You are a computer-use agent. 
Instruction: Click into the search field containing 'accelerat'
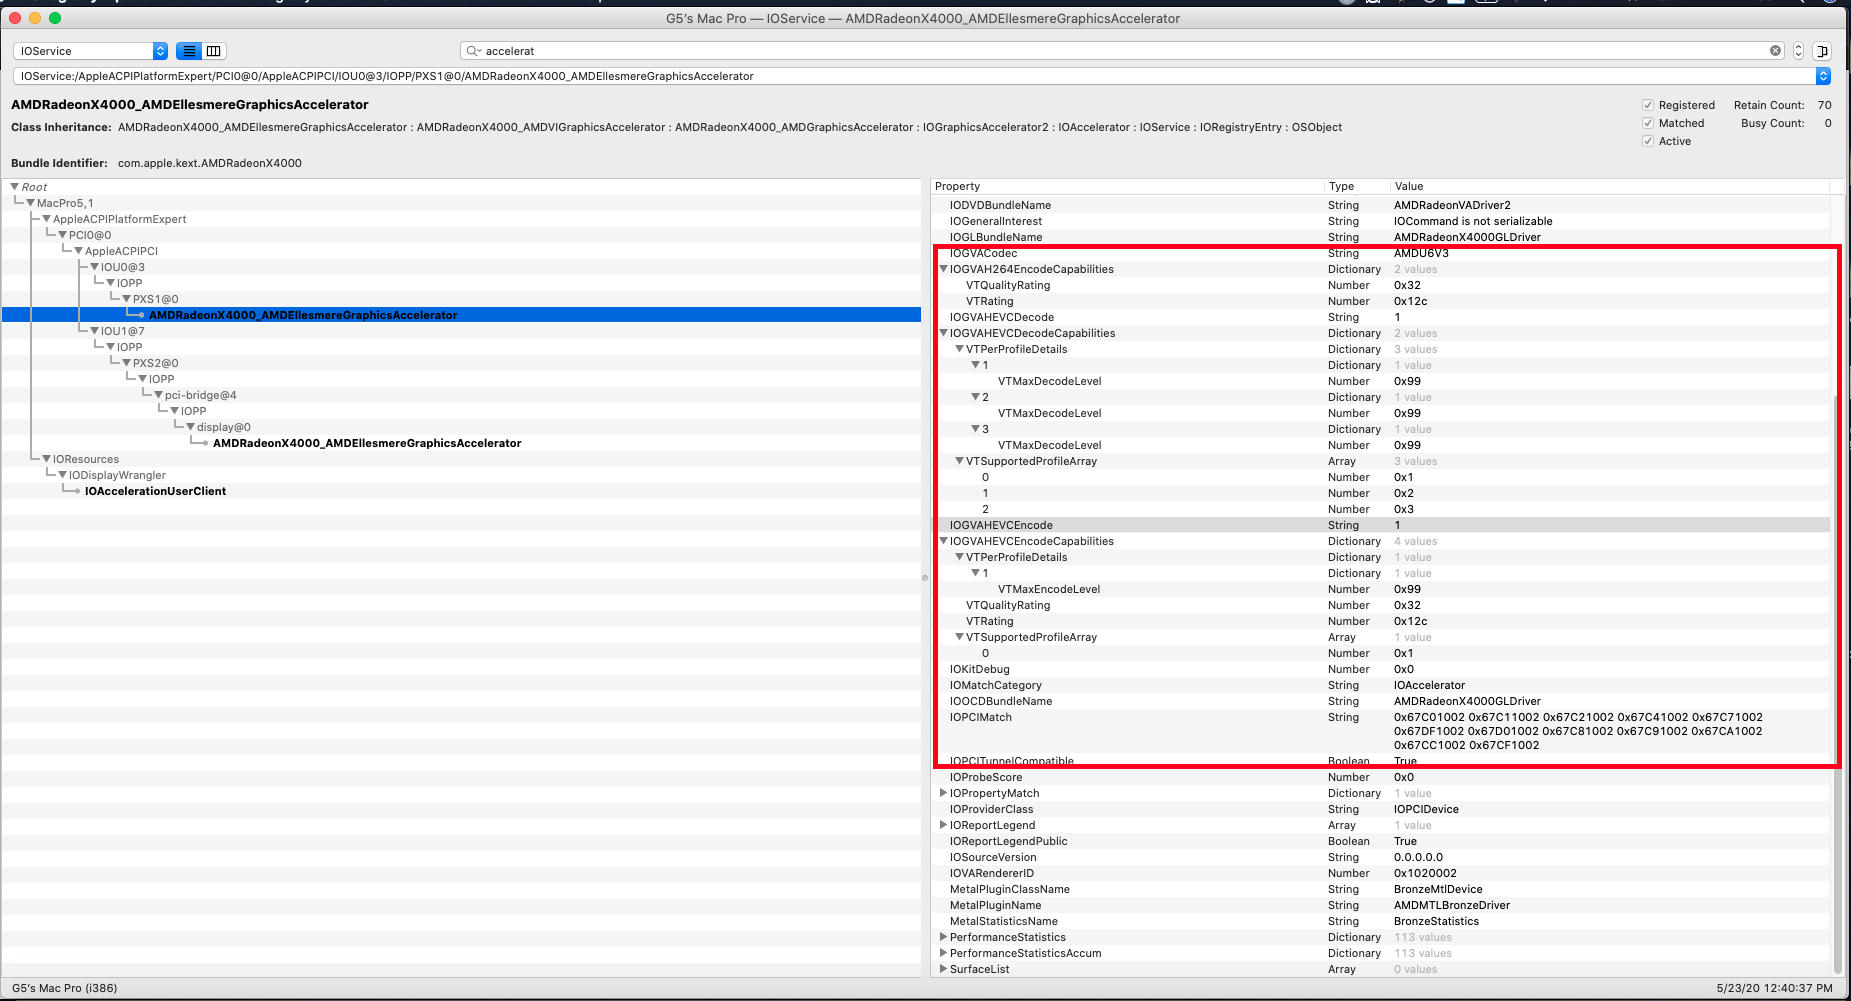[x=1120, y=51]
